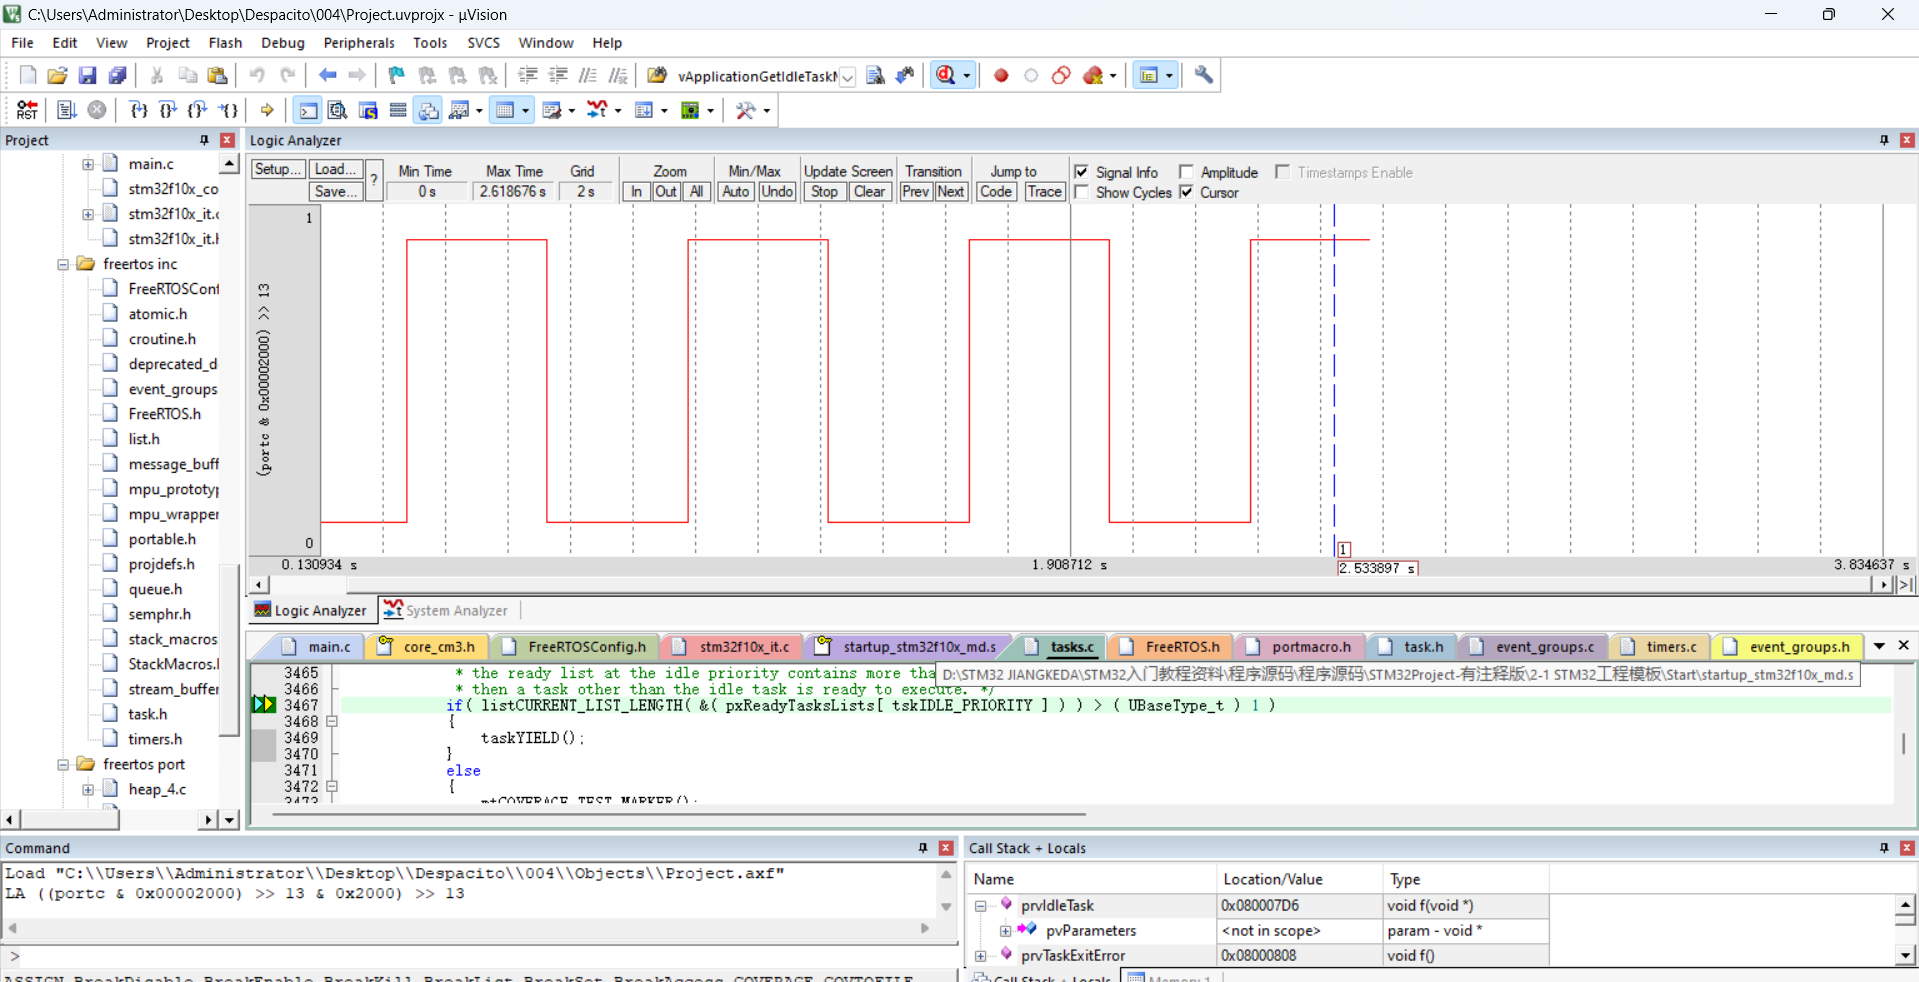
Task: Click Jump to Trace button
Action: point(1044,191)
